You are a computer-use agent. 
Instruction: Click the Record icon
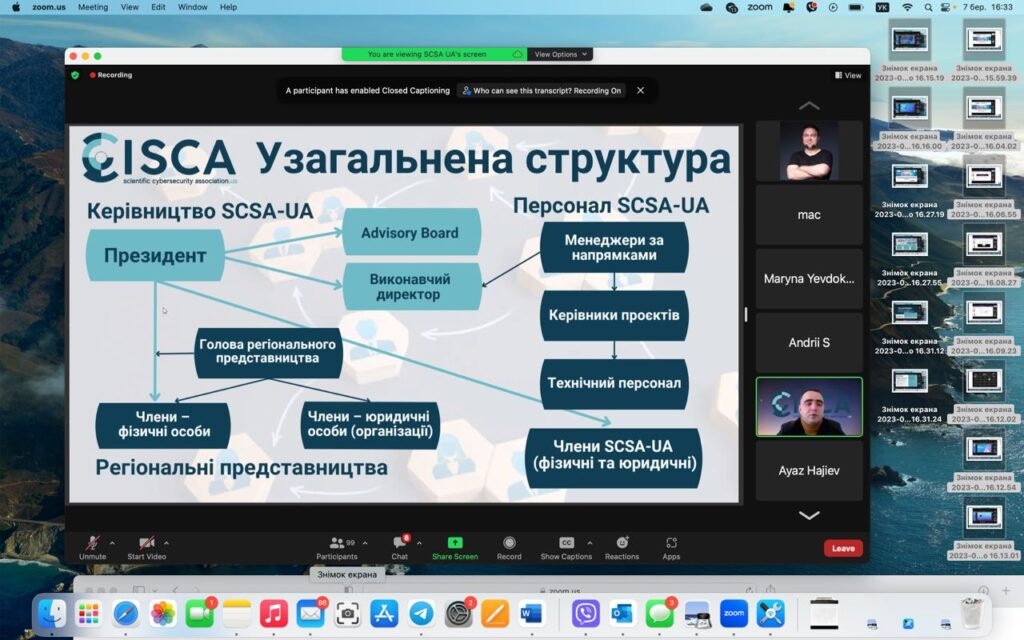[x=509, y=543]
